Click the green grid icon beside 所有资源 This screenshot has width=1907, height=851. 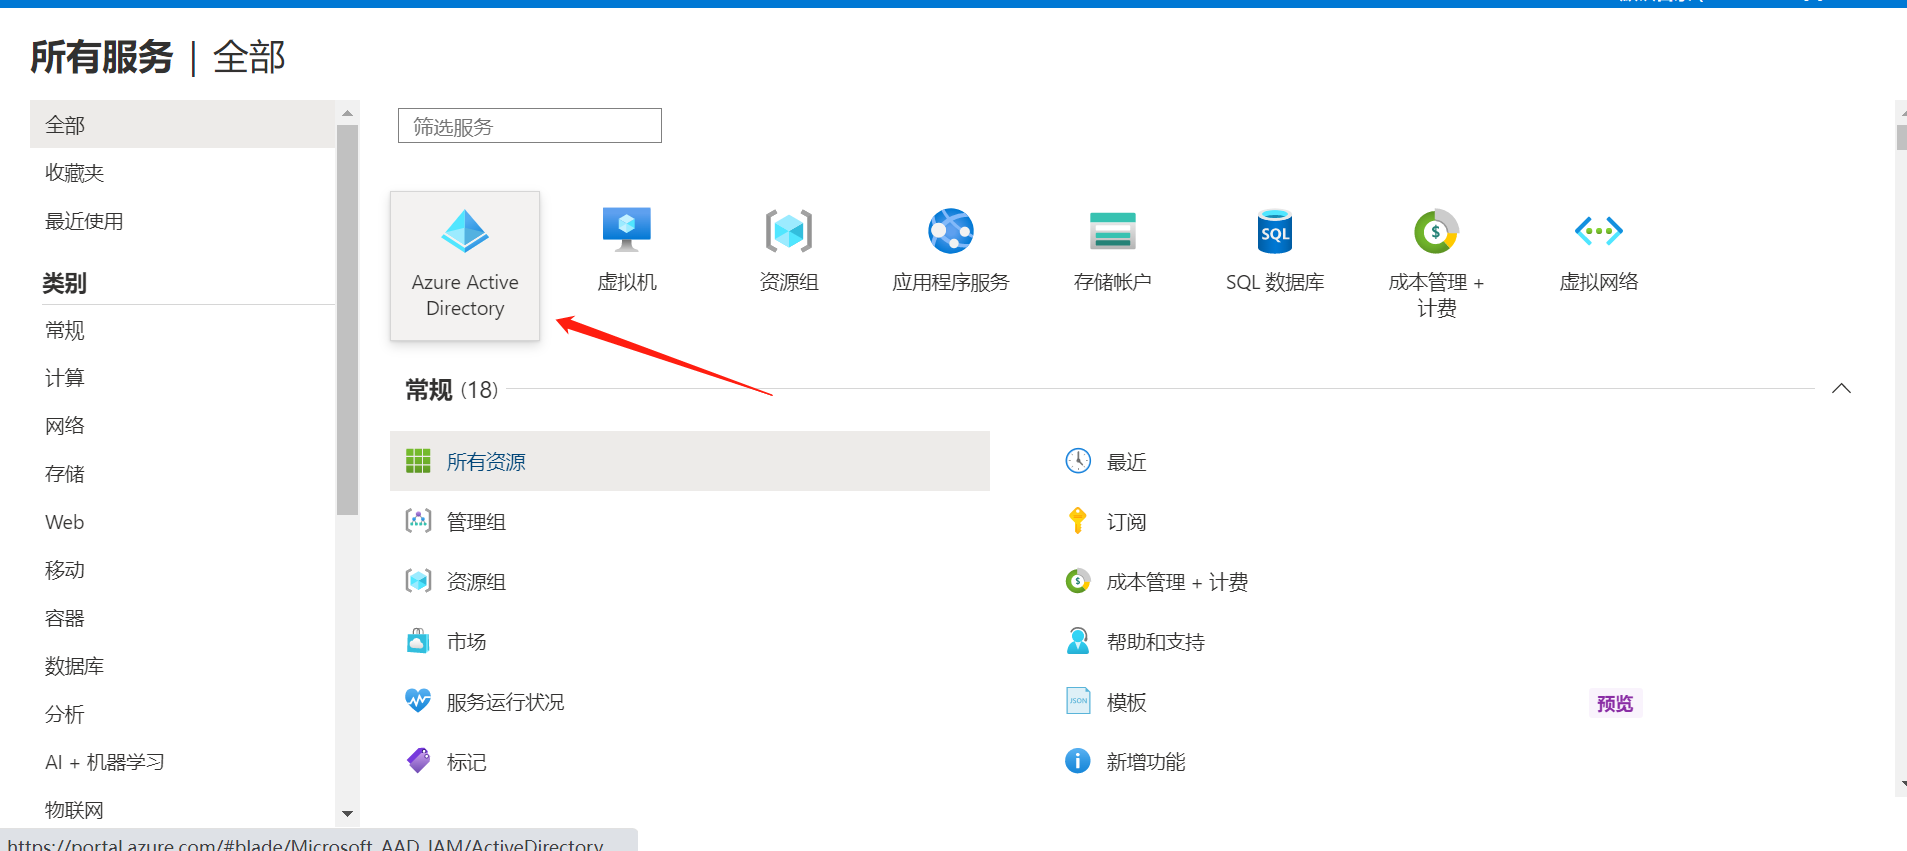tap(418, 461)
